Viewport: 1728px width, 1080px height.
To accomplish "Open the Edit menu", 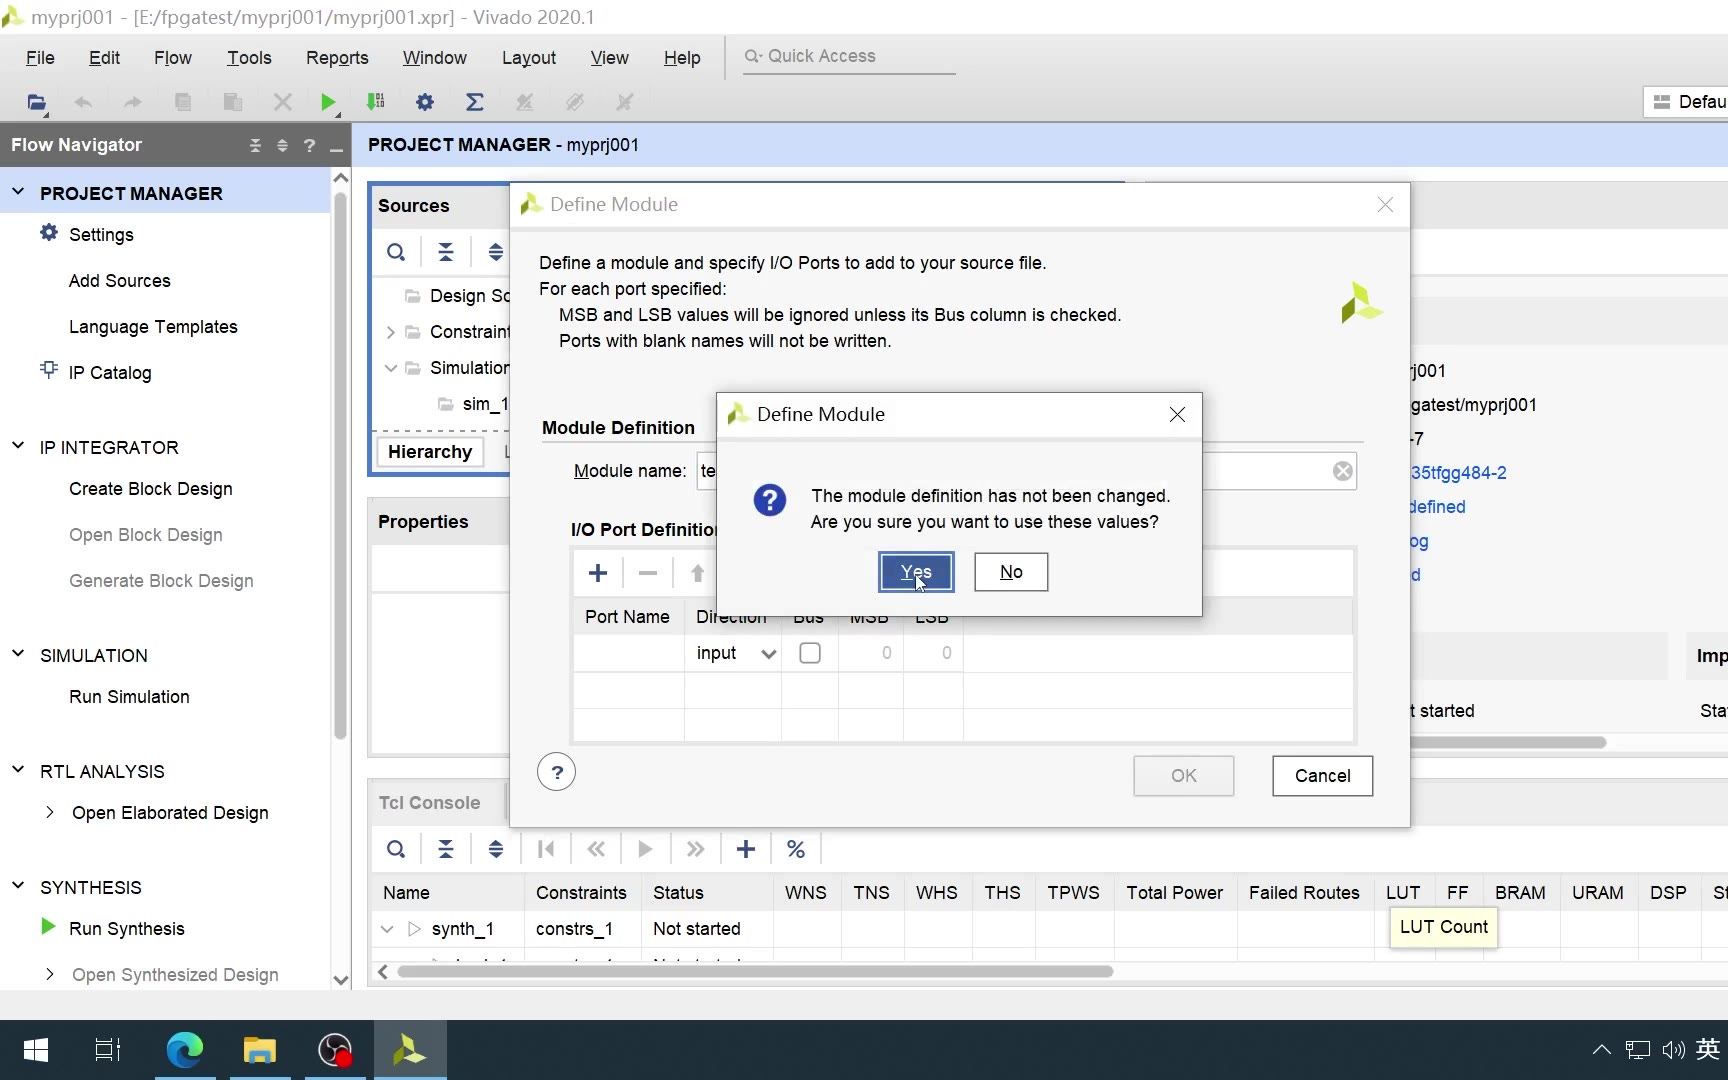I will click(x=104, y=58).
